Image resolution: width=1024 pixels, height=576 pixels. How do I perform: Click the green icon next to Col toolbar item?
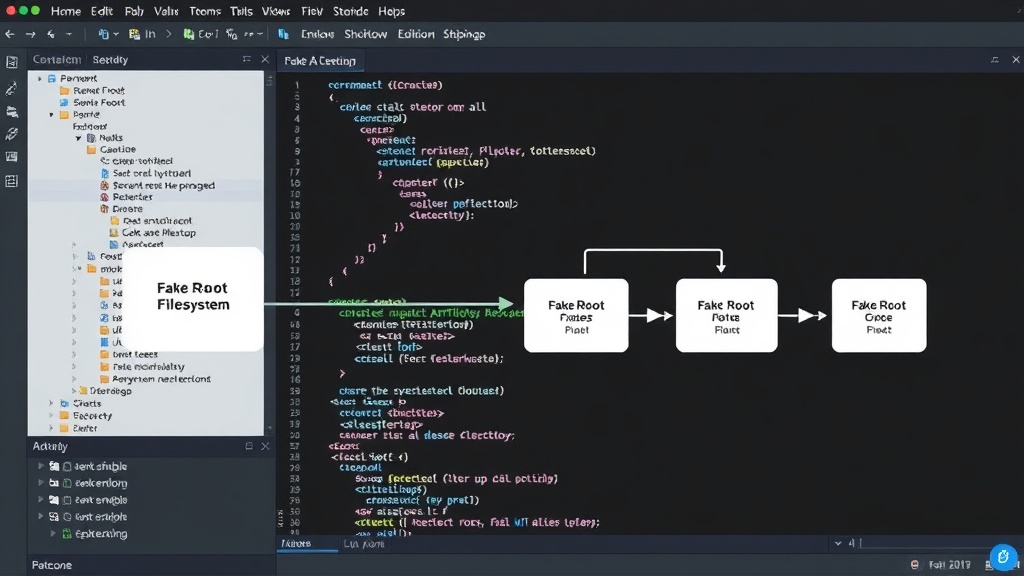[189, 34]
